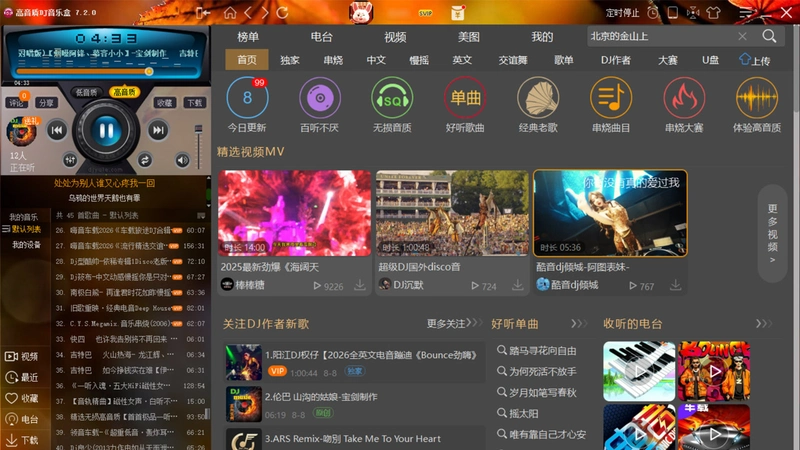Click the equalizer icon in the player
800x450 pixels.
pyautogui.click(x=70, y=160)
